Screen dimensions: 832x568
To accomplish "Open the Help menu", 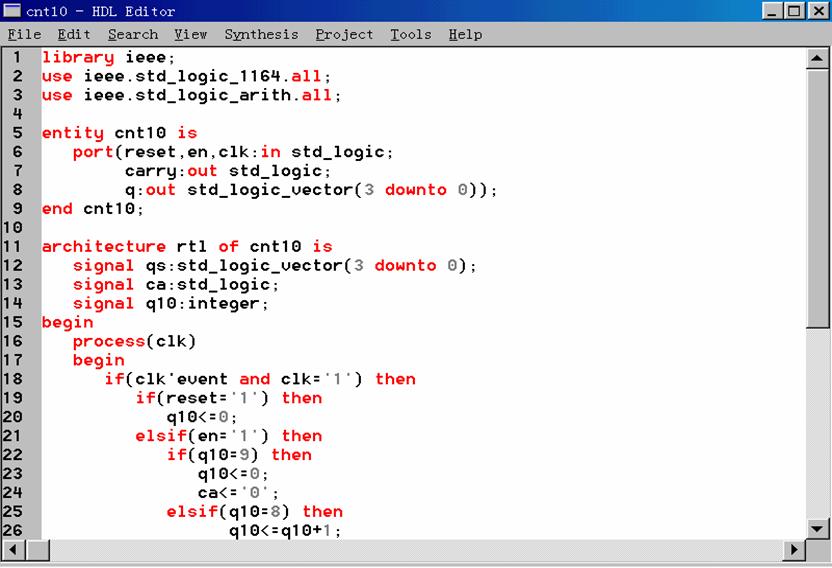I will pyautogui.click(x=465, y=35).
